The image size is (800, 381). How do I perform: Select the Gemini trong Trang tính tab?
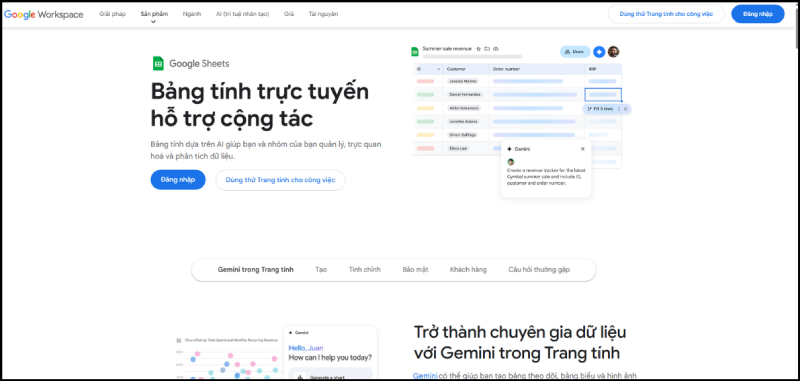(x=256, y=270)
